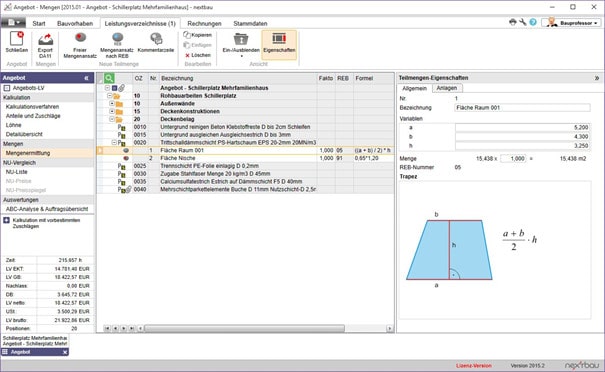Image resolution: width=605 pixels, height=372 pixels.
Task: Switch to the Bauvorhaben tab
Action: [x=75, y=24]
